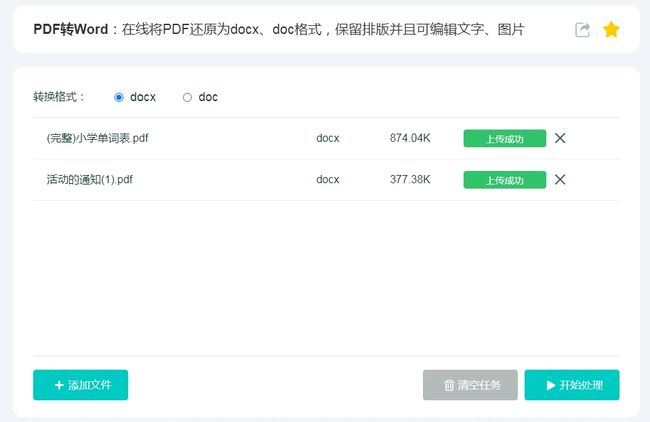
Task: Click 上传成功 status for 活动的通知(1).pdf
Action: pos(504,180)
